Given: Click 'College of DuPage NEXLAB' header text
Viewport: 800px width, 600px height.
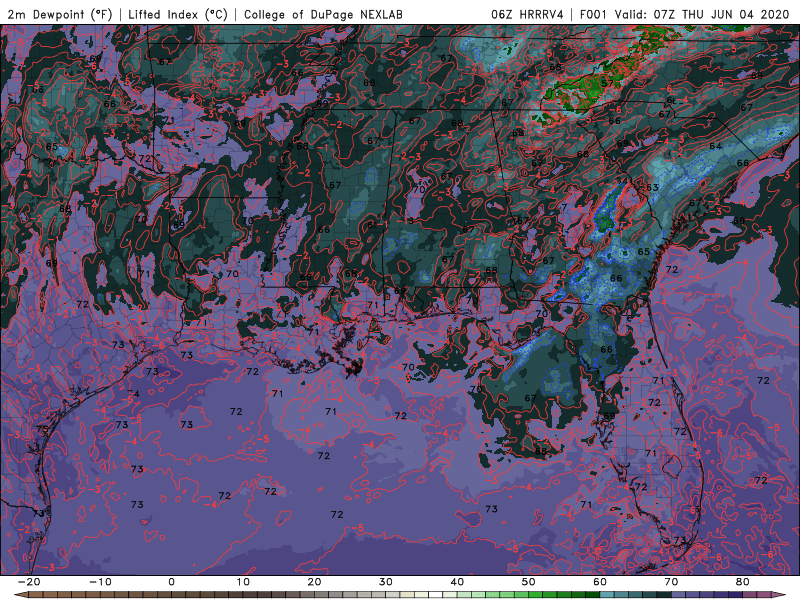Looking at the screenshot, I should point(323,14).
